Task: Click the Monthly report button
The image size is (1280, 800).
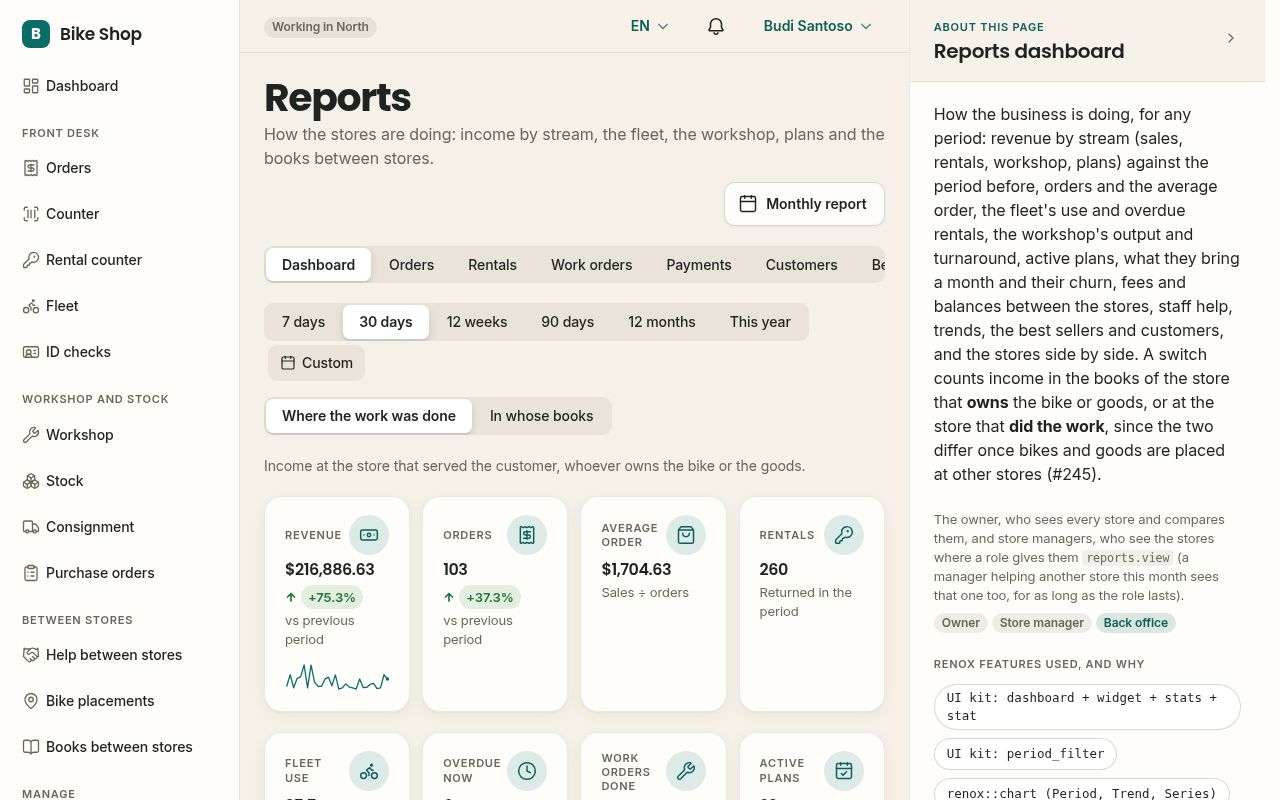Action: (804, 204)
